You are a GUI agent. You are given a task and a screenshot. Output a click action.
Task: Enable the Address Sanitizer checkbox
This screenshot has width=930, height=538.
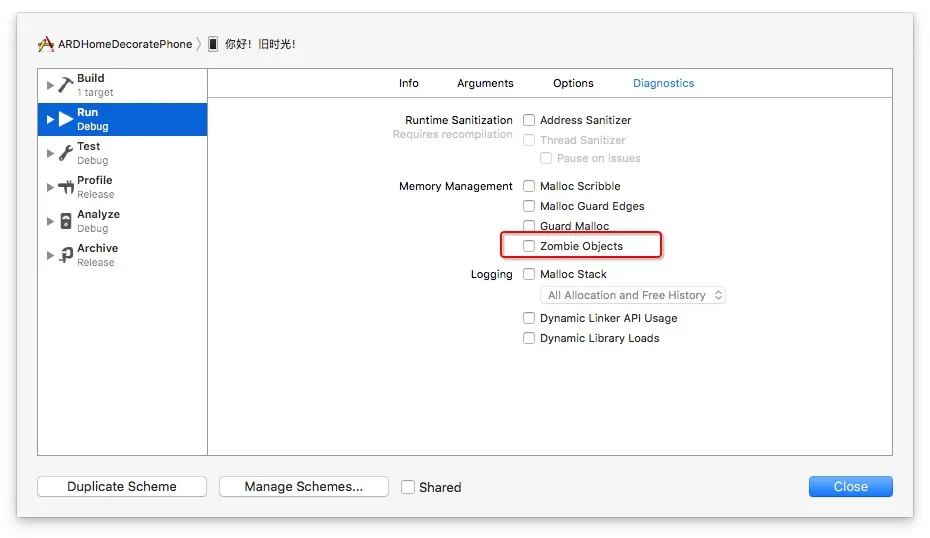coord(529,120)
